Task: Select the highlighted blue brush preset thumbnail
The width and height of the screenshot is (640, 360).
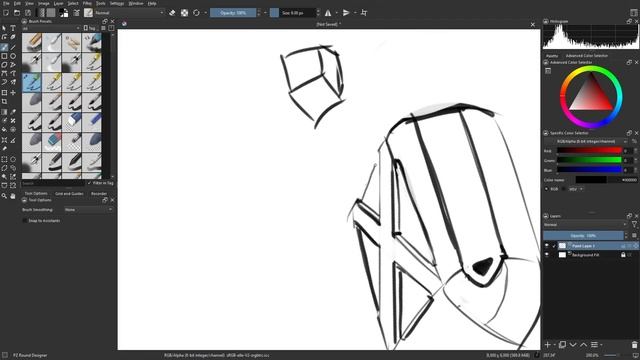Action: pos(32,82)
